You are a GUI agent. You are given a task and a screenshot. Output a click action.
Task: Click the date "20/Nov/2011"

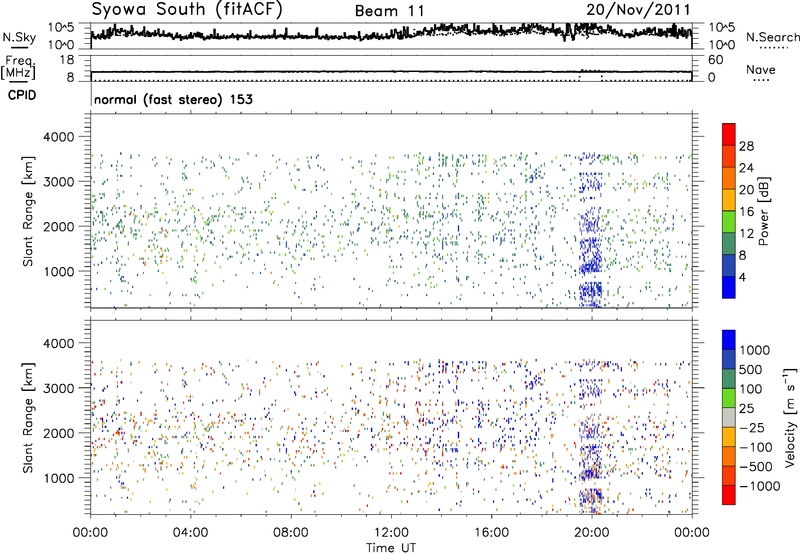click(638, 9)
